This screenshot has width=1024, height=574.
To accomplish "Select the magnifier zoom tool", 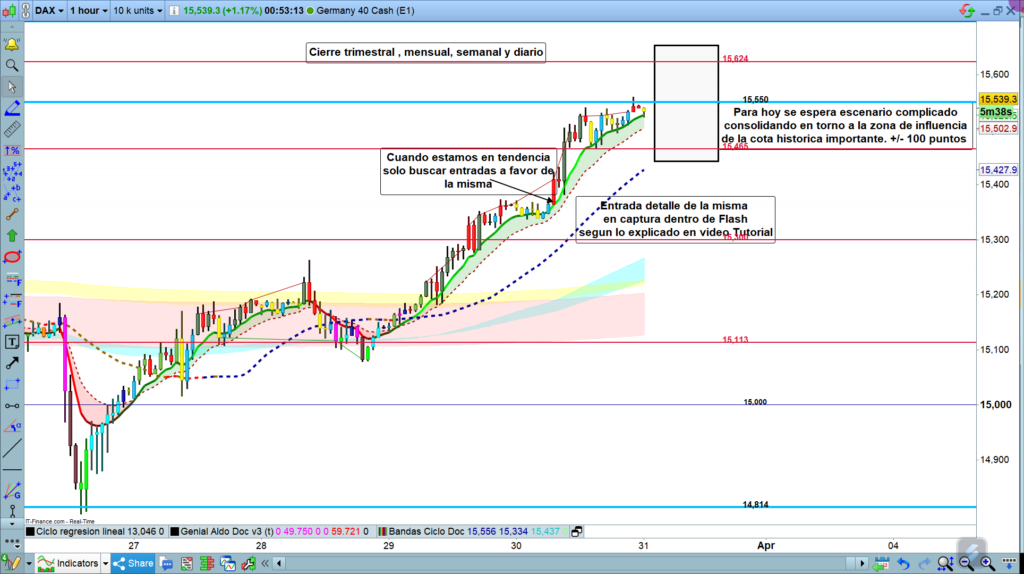I will 12,65.
